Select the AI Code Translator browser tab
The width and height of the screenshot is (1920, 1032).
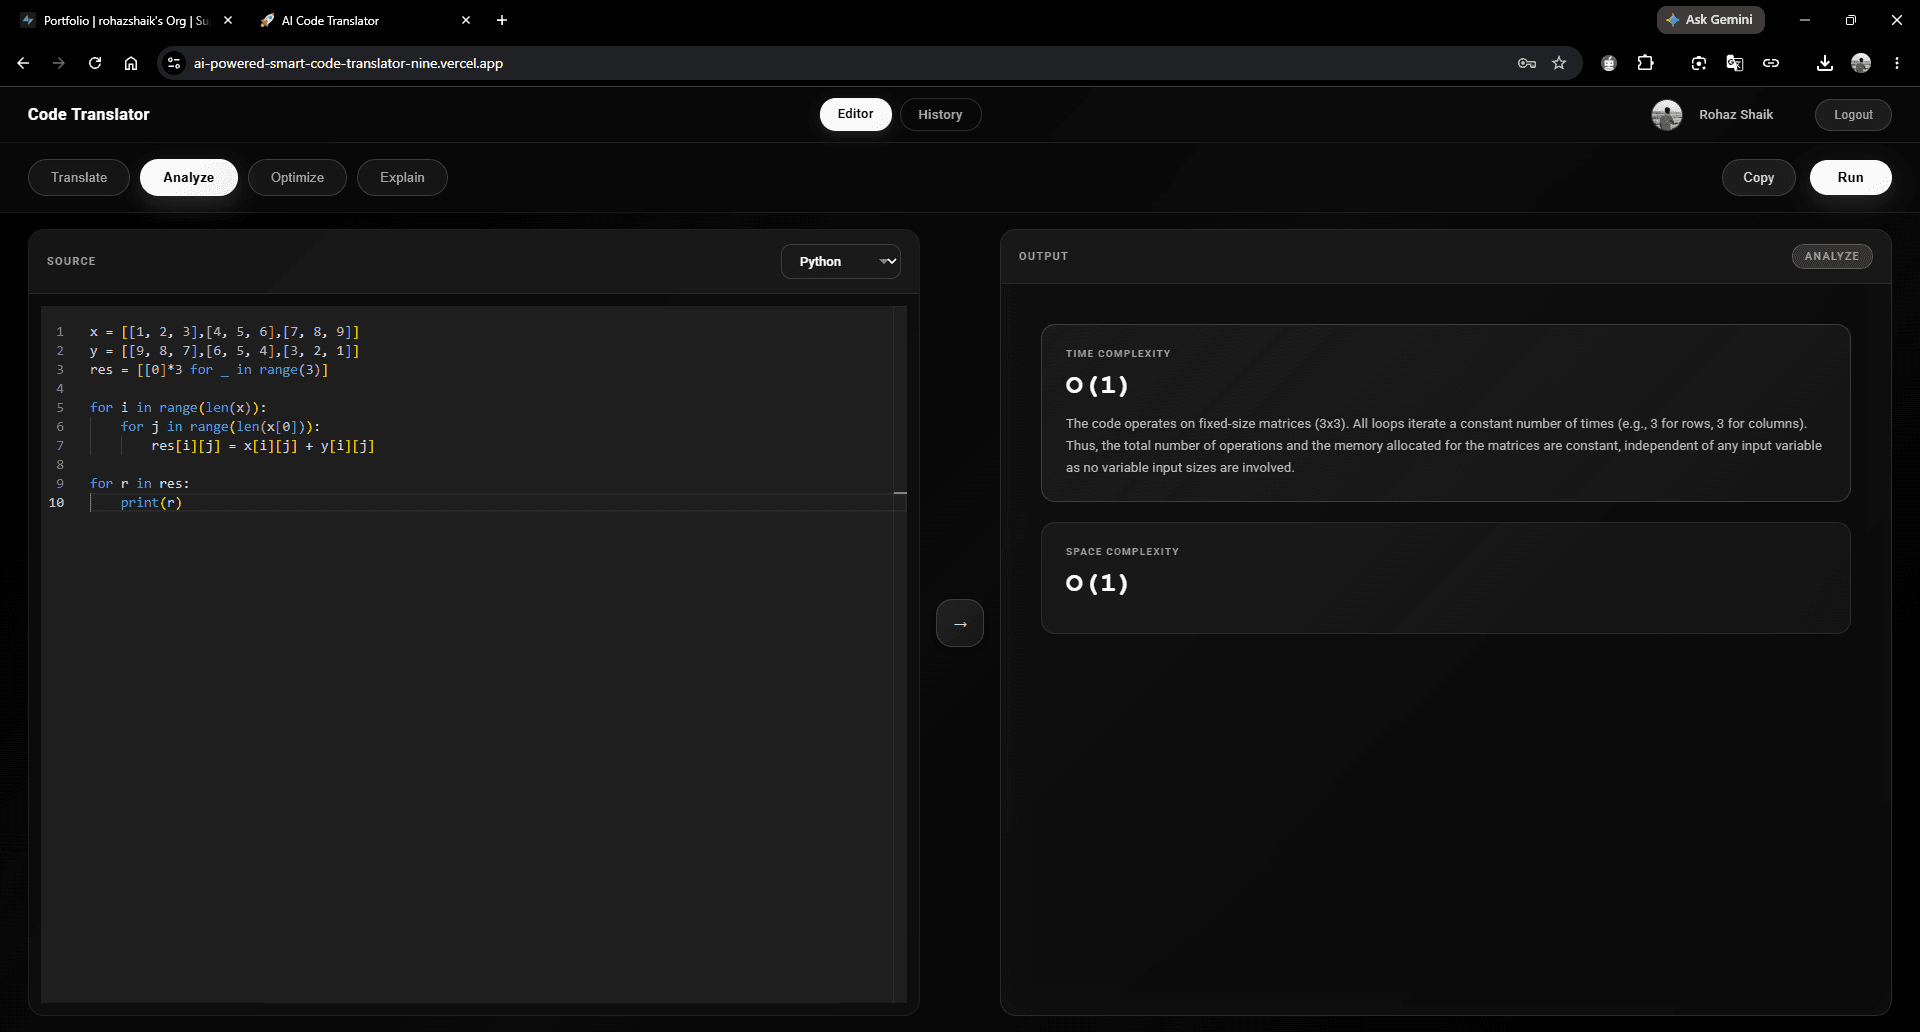[365, 20]
